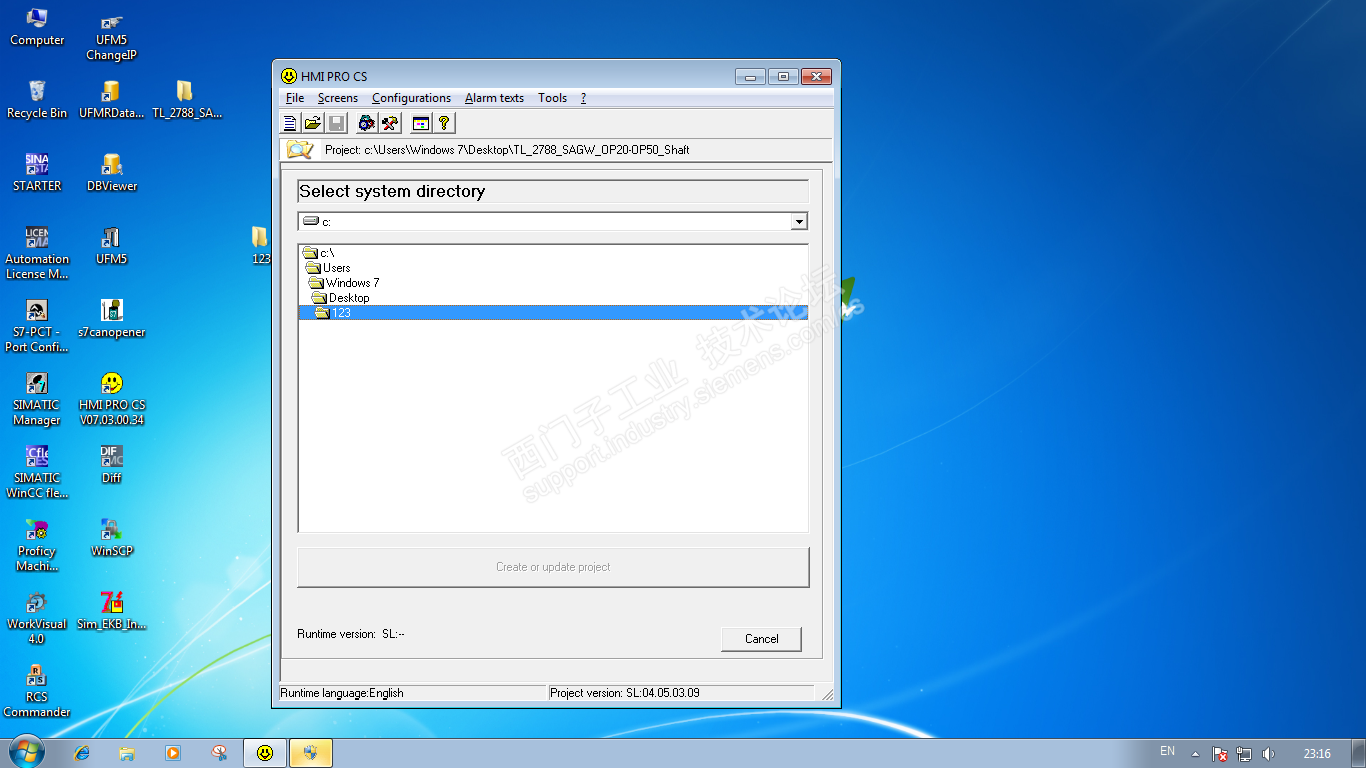Click the EN language indicator in the tray
Viewport: 1366px width, 768px height.
(x=1167, y=752)
